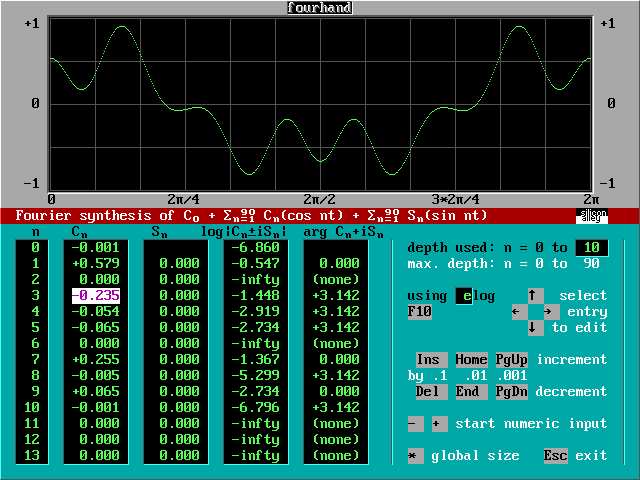The height and width of the screenshot is (480, 640).
Task: Click the Ins increment by .1 key
Action: click(431, 360)
